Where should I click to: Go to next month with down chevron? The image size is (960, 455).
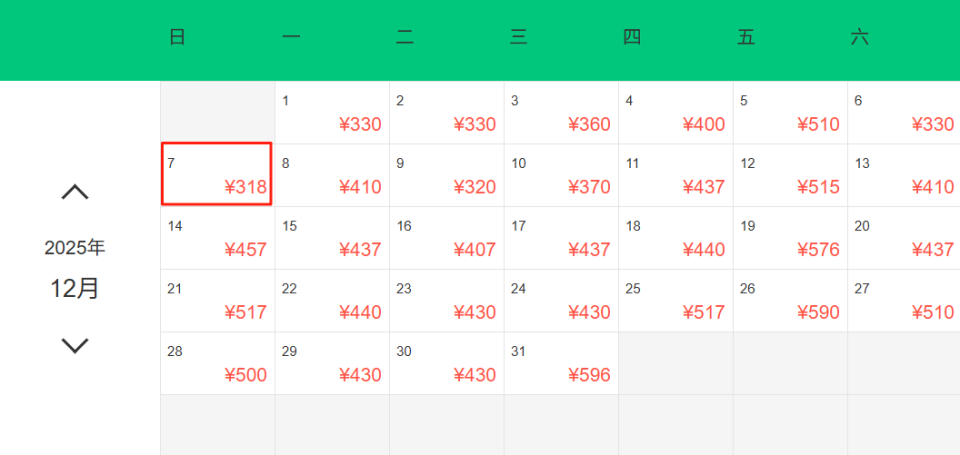click(75, 346)
